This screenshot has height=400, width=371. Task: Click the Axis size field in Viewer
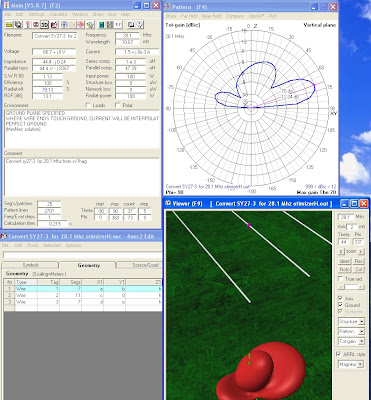352,227
